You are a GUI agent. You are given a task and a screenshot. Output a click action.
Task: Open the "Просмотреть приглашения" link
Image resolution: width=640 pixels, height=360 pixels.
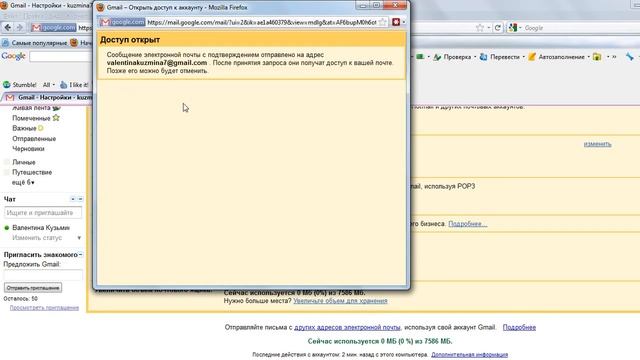pyautogui.click(x=44, y=308)
